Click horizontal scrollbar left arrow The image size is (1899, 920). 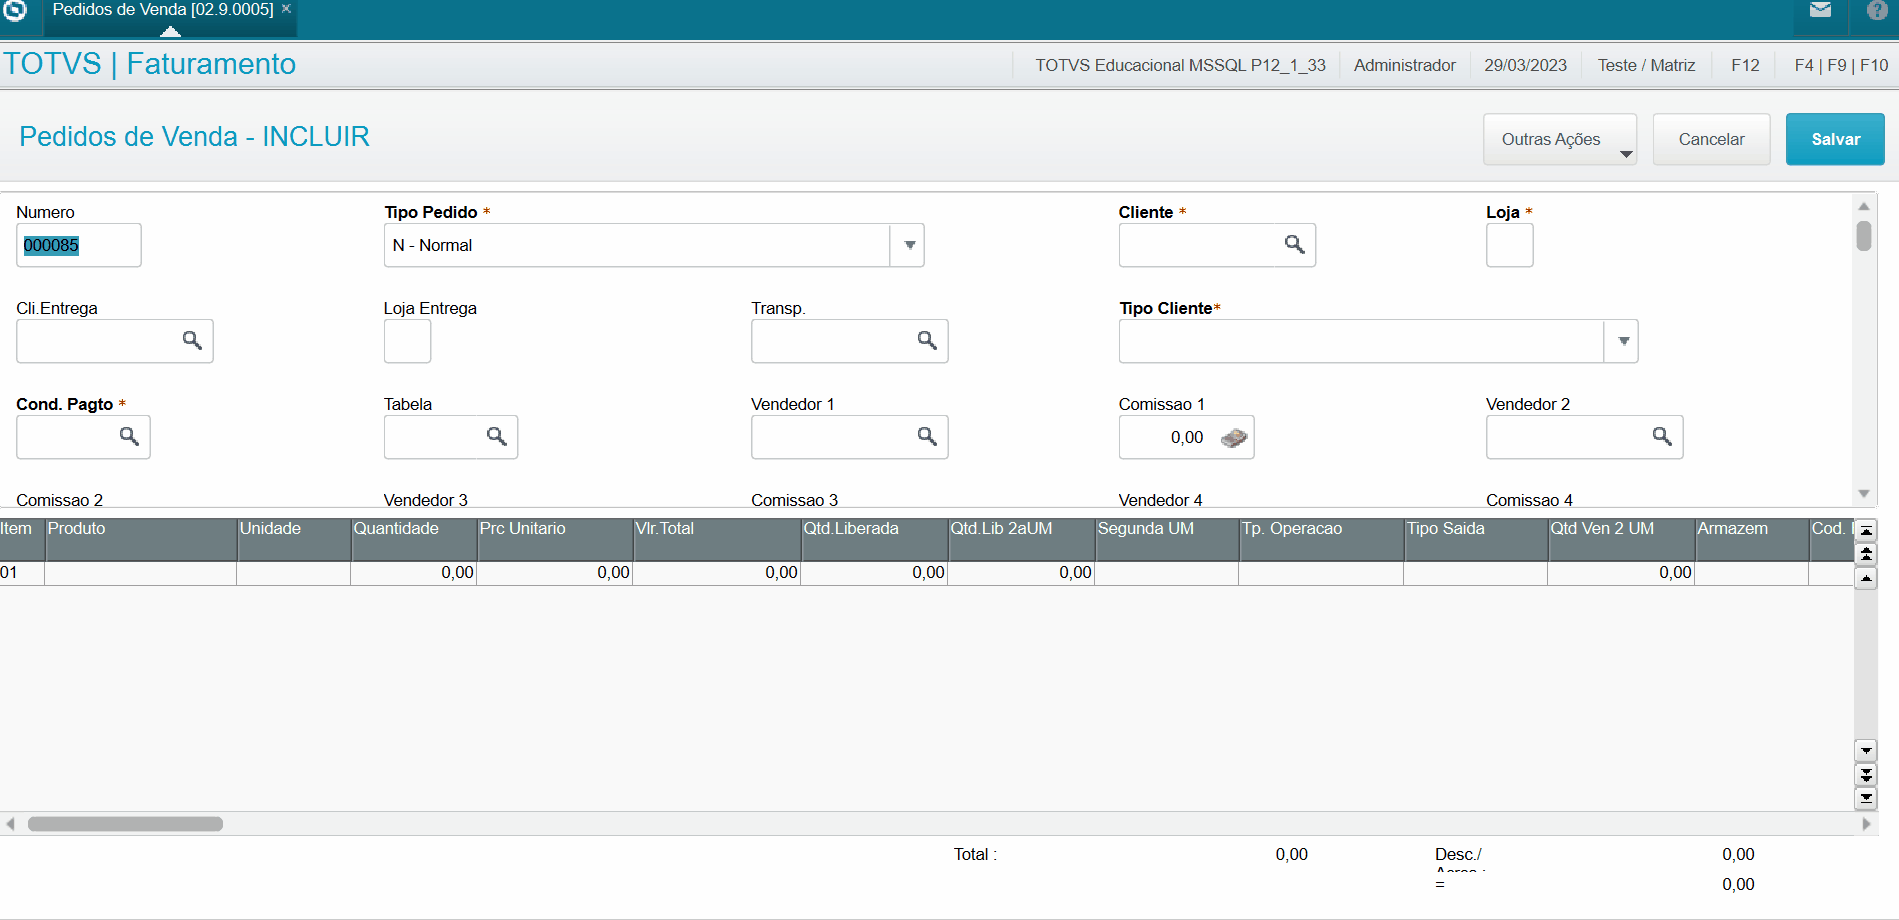(10, 824)
